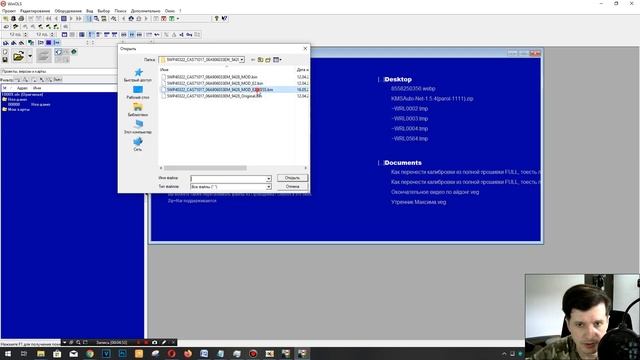Select Рабочий стол in the dialog sidebar
This screenshot has width=640, height=360.
point(138,92)
